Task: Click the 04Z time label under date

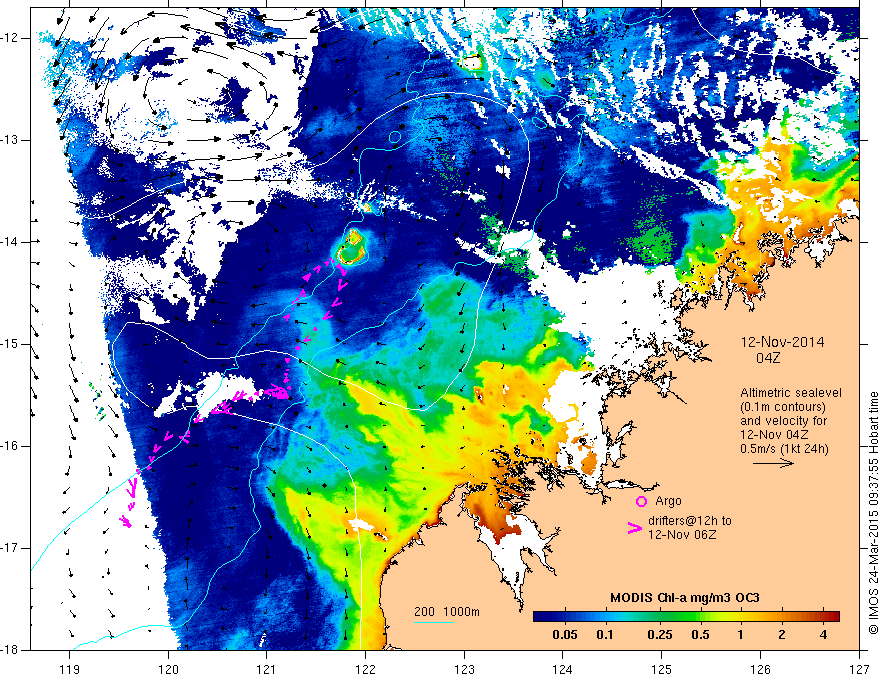Action: tap(768, 358)
